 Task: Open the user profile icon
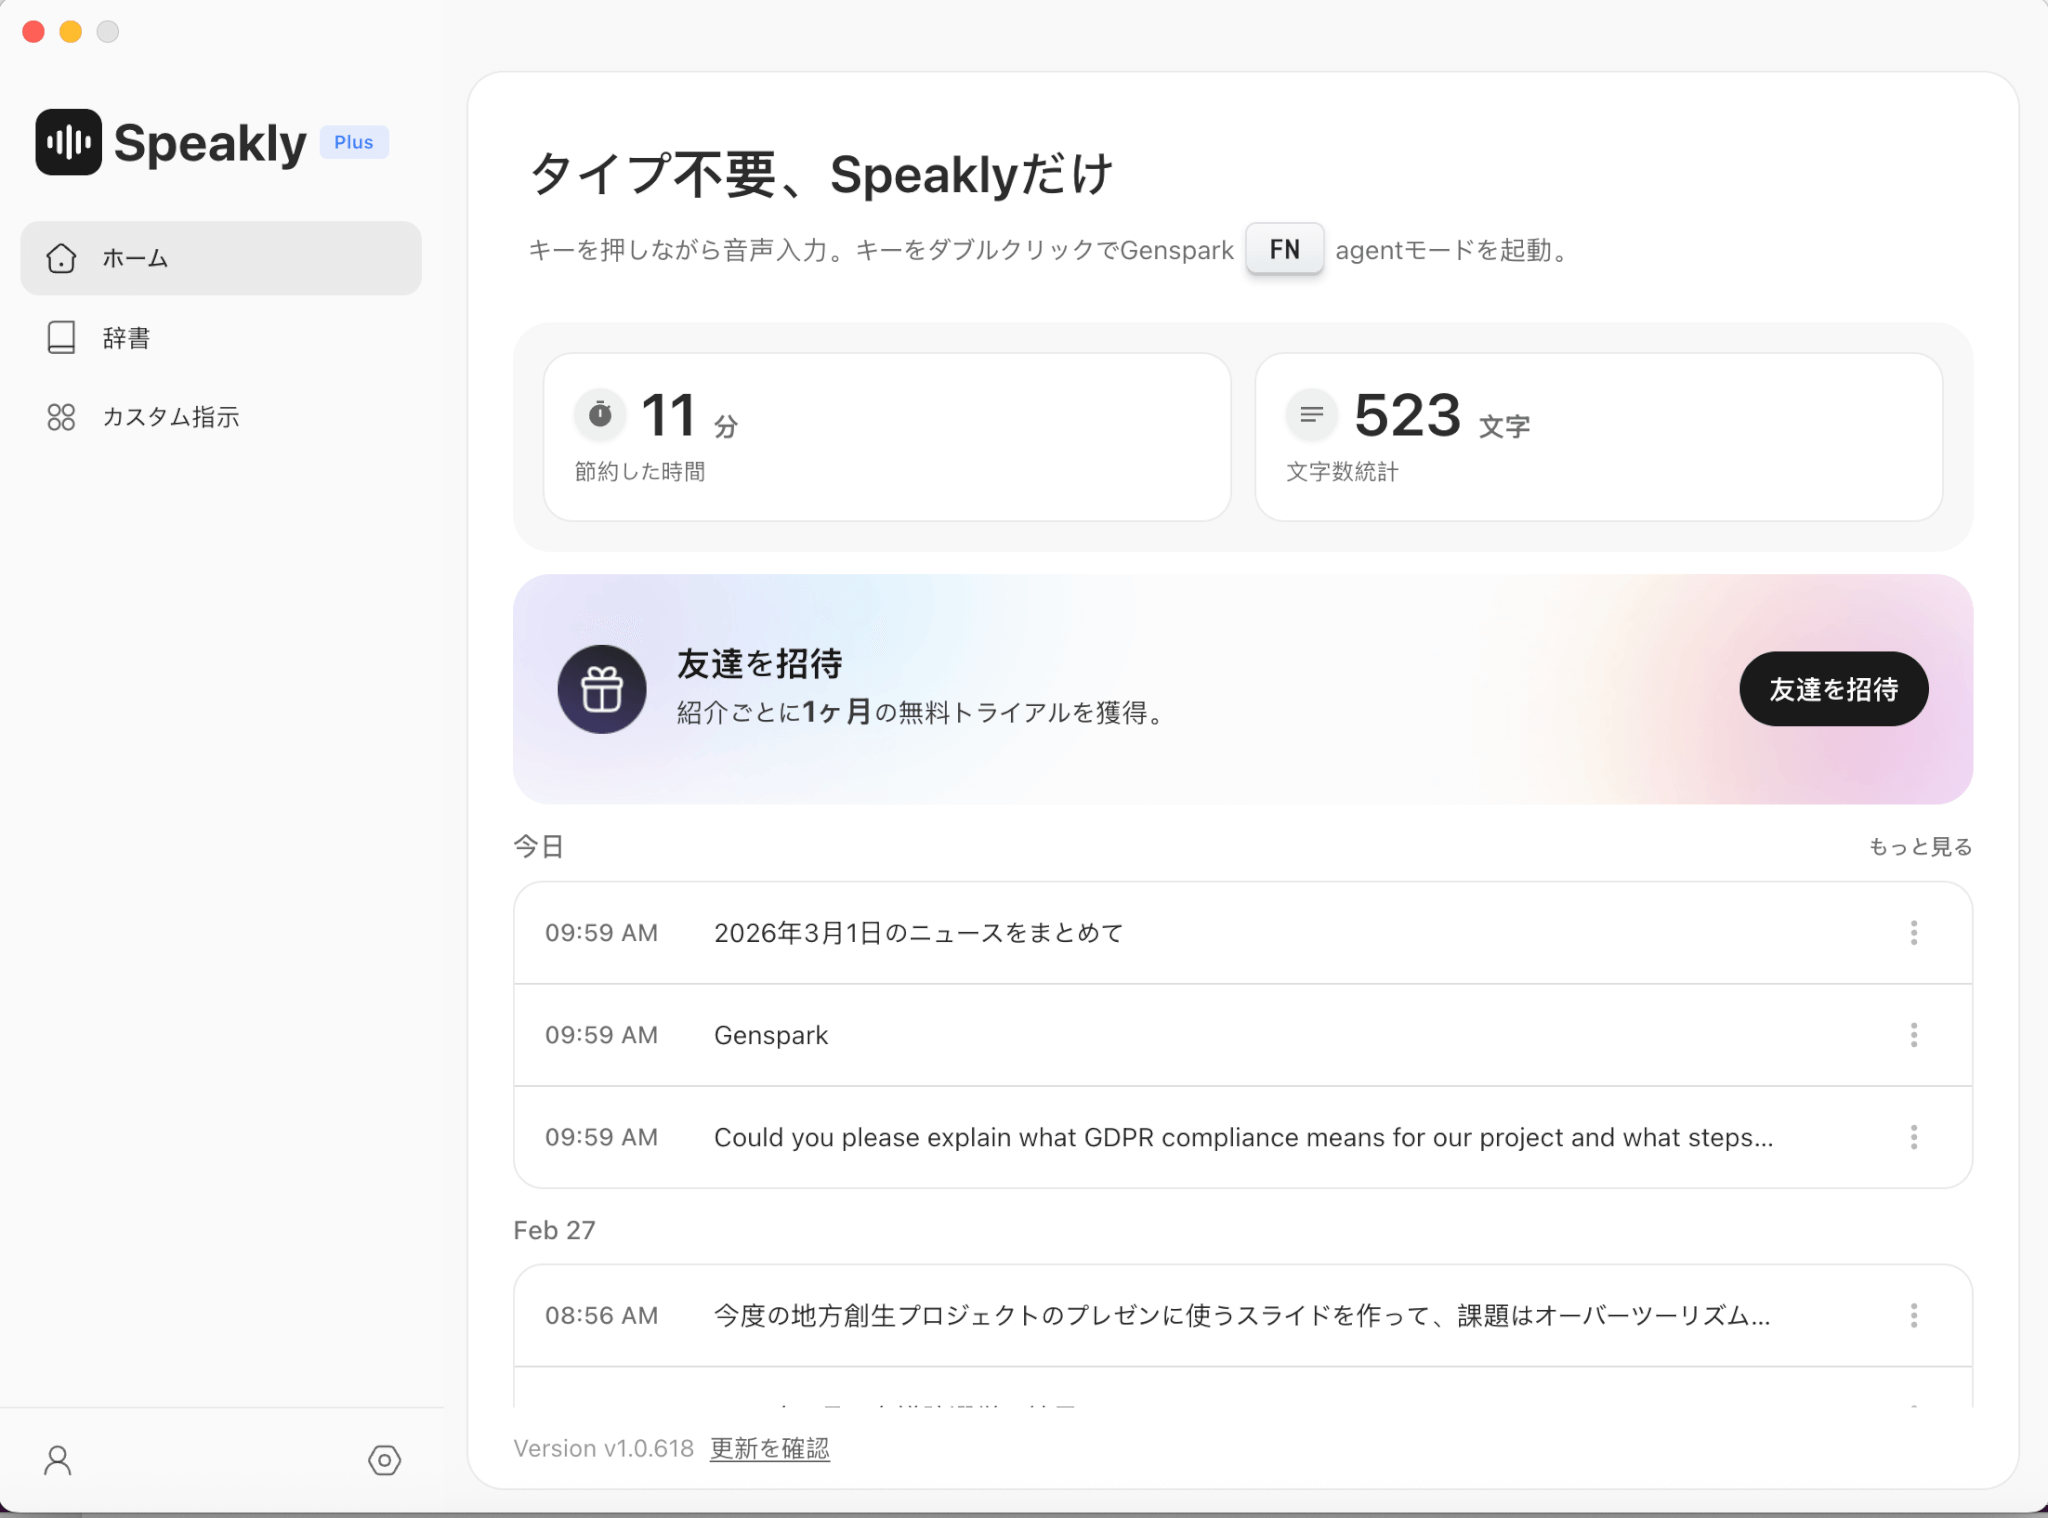click(x=58, y=1460)
